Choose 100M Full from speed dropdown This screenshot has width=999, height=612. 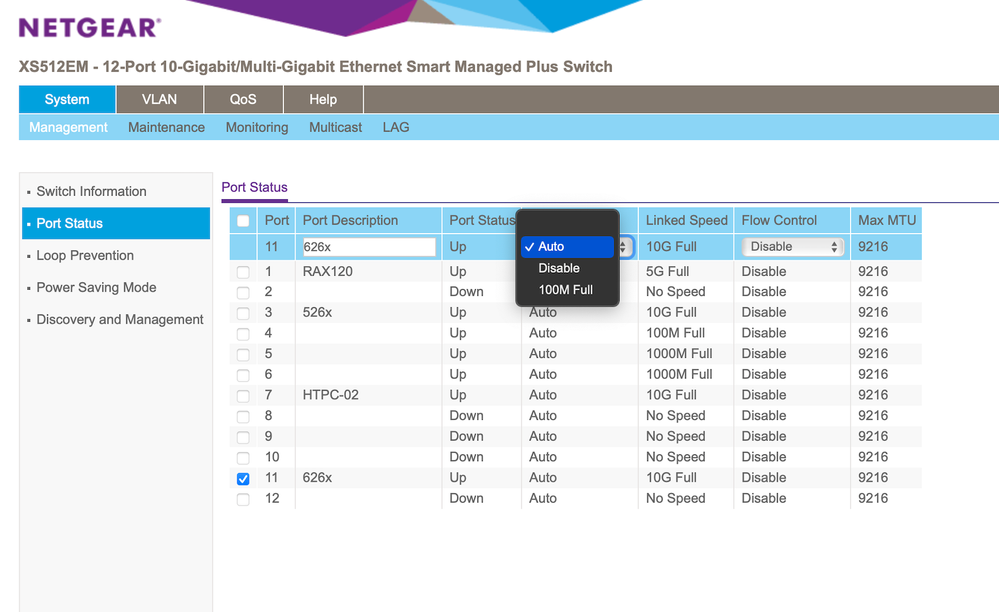tap(565, 290)
